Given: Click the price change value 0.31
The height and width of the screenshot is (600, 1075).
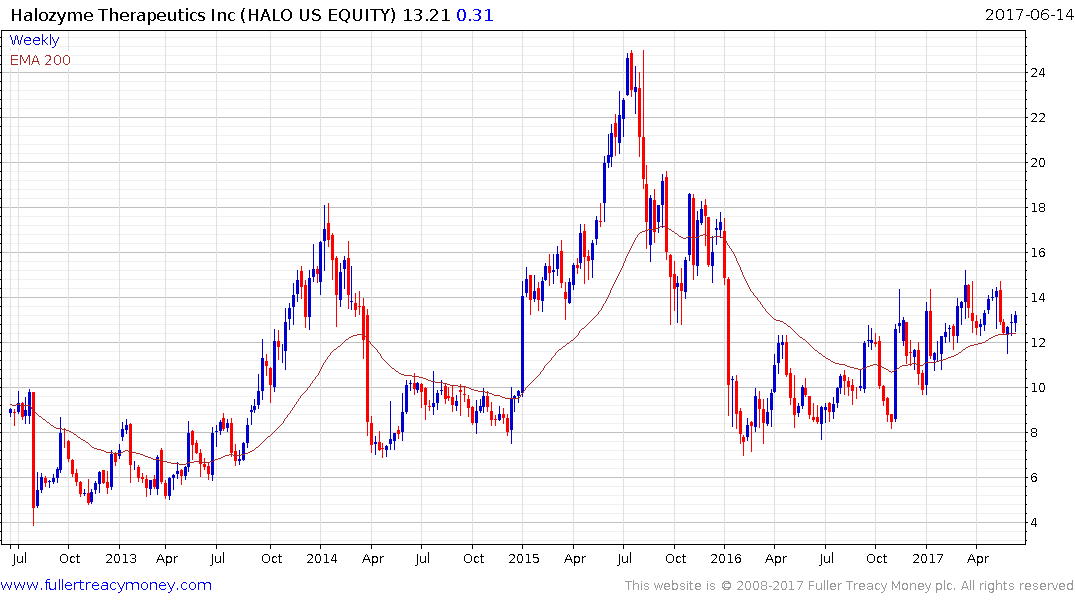Looking at the screenshot, I should pyautogui.click(x=475, y=15).
